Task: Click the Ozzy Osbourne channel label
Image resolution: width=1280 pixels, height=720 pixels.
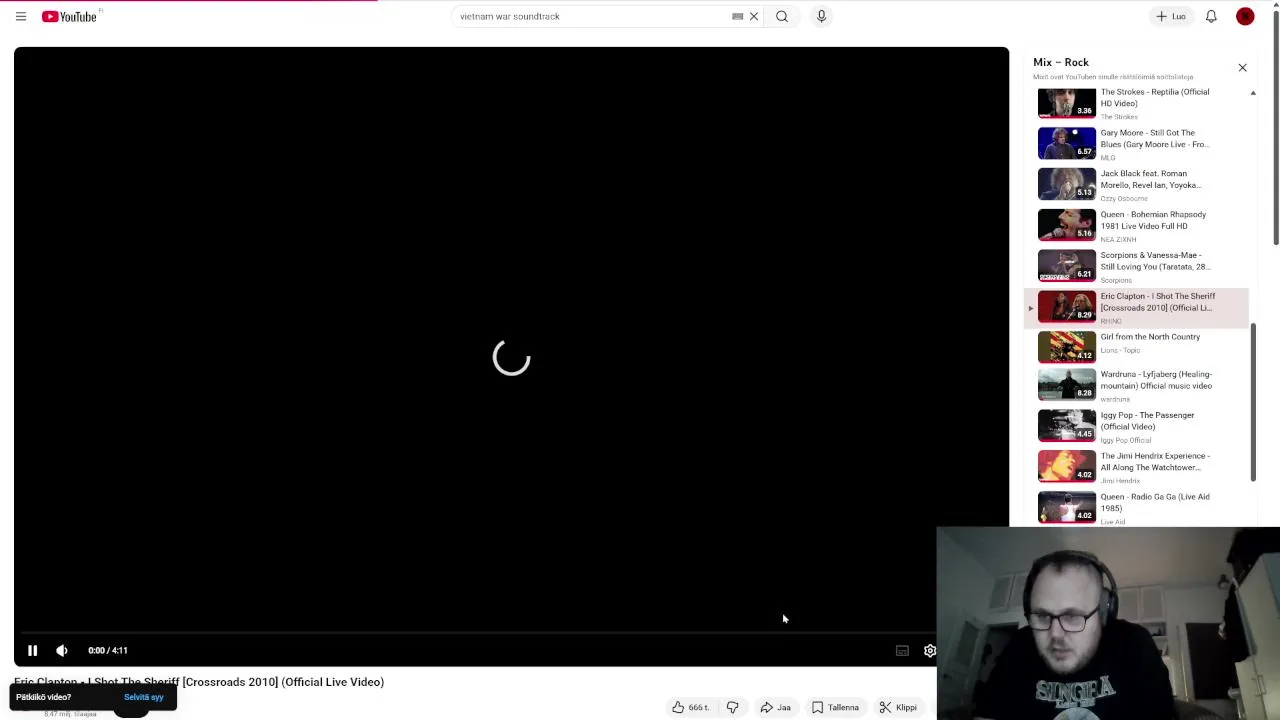Action: click(x=1124, y=199)
